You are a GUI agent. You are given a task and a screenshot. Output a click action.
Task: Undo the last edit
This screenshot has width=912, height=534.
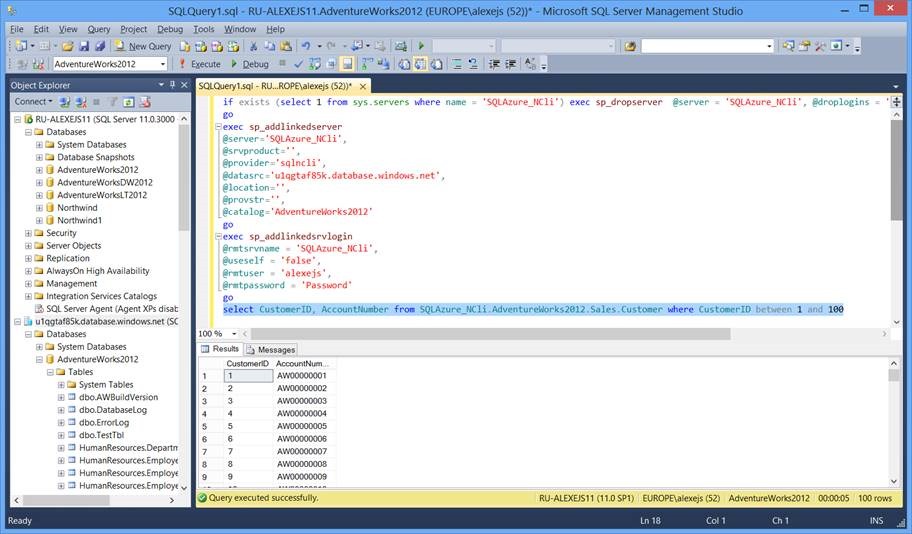[x=305, y=46]
